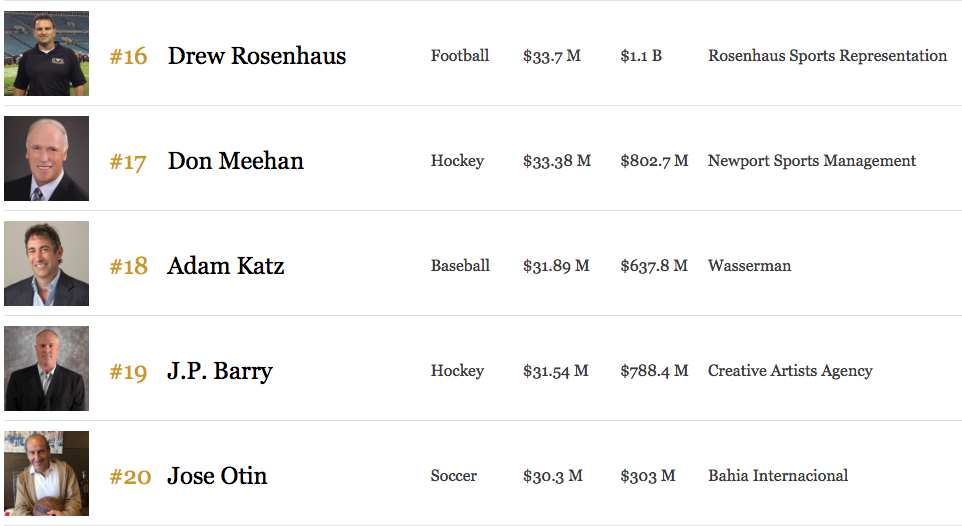
Task: Click the #16 rank number
Action: (x=128, y=56)
